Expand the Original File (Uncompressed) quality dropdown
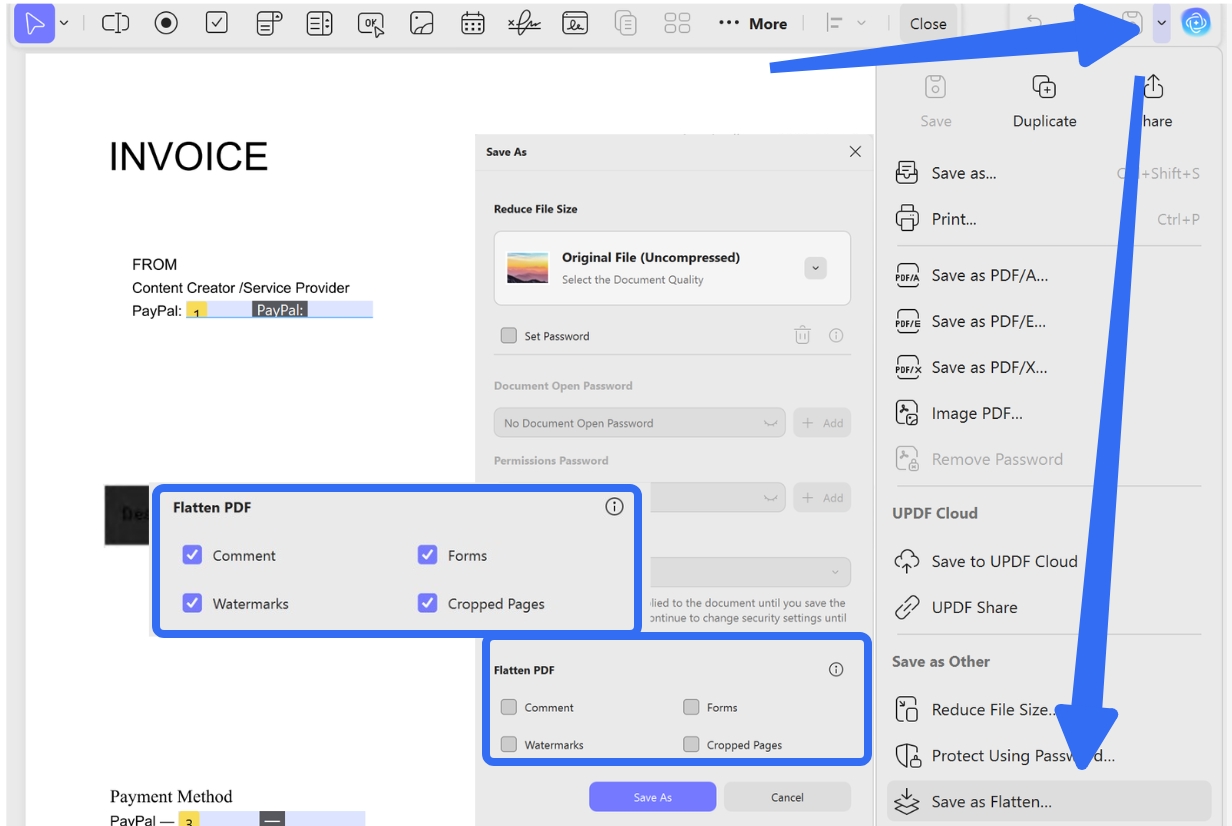 pyautogui.click(x=815, y=268)
